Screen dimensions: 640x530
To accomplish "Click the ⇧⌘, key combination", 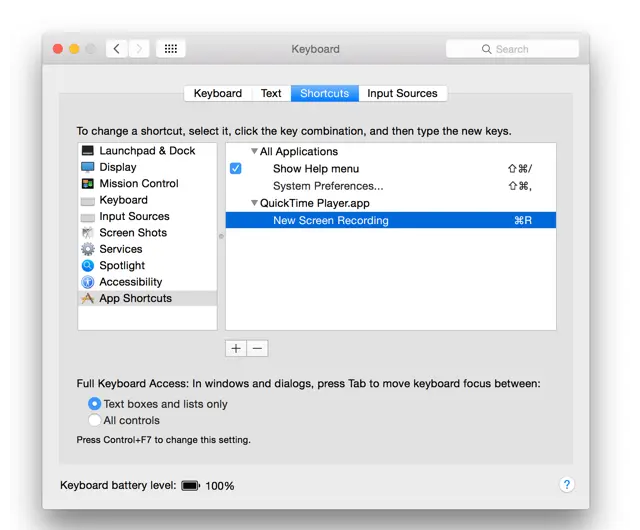I will [520, 186].
